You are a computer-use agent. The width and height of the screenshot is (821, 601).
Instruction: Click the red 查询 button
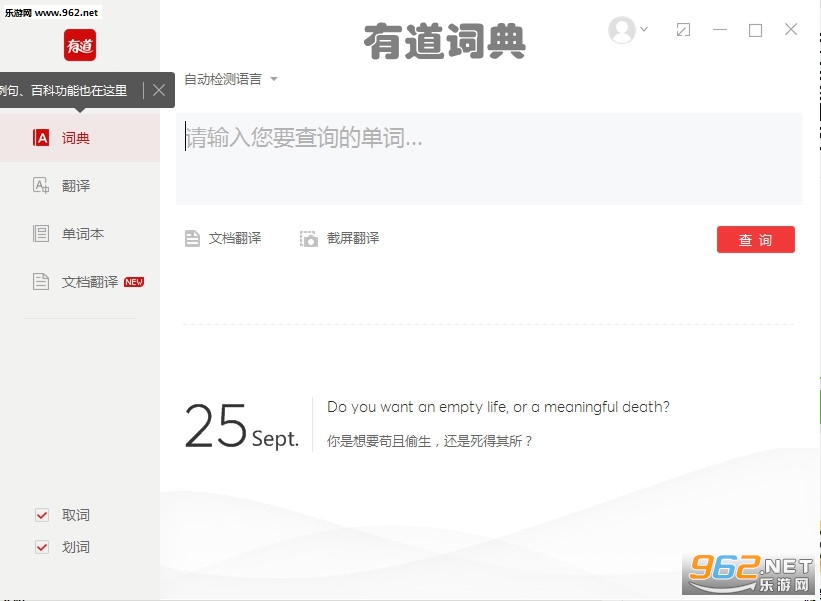[756, 240]
